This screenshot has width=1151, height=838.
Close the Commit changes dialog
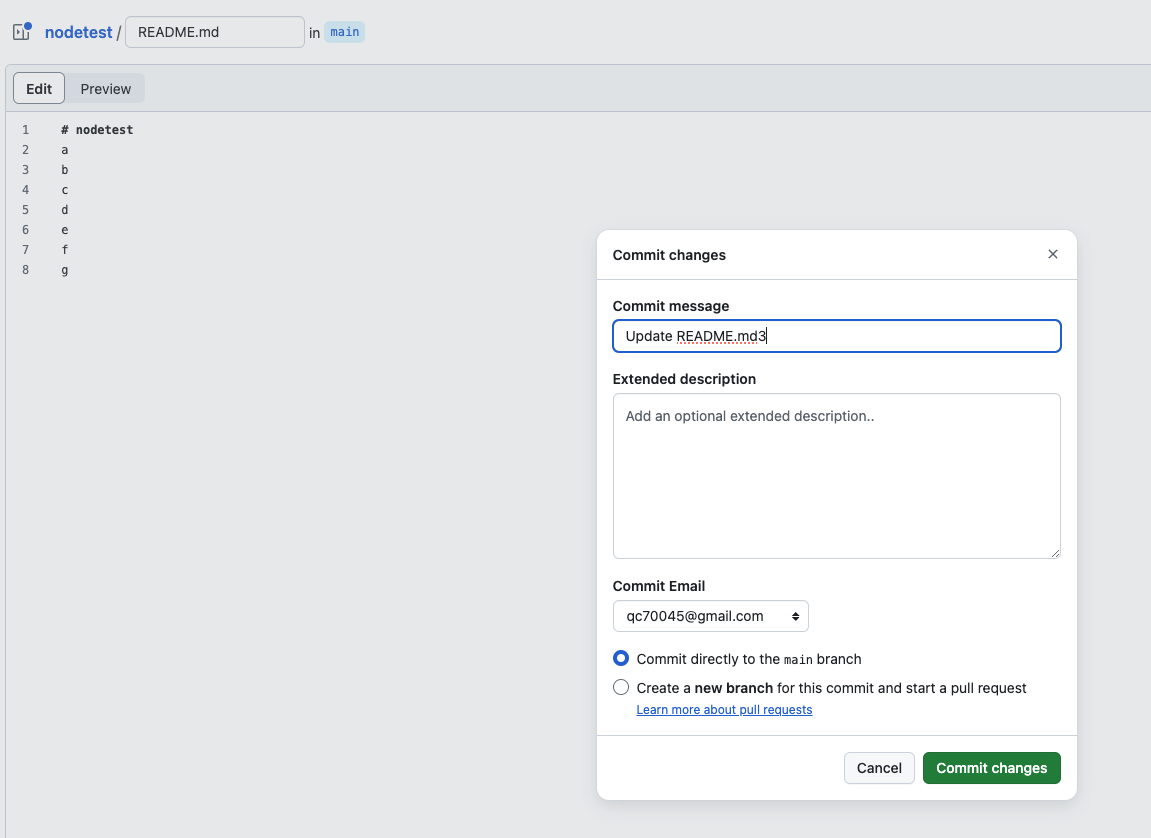pos(1052,255)
